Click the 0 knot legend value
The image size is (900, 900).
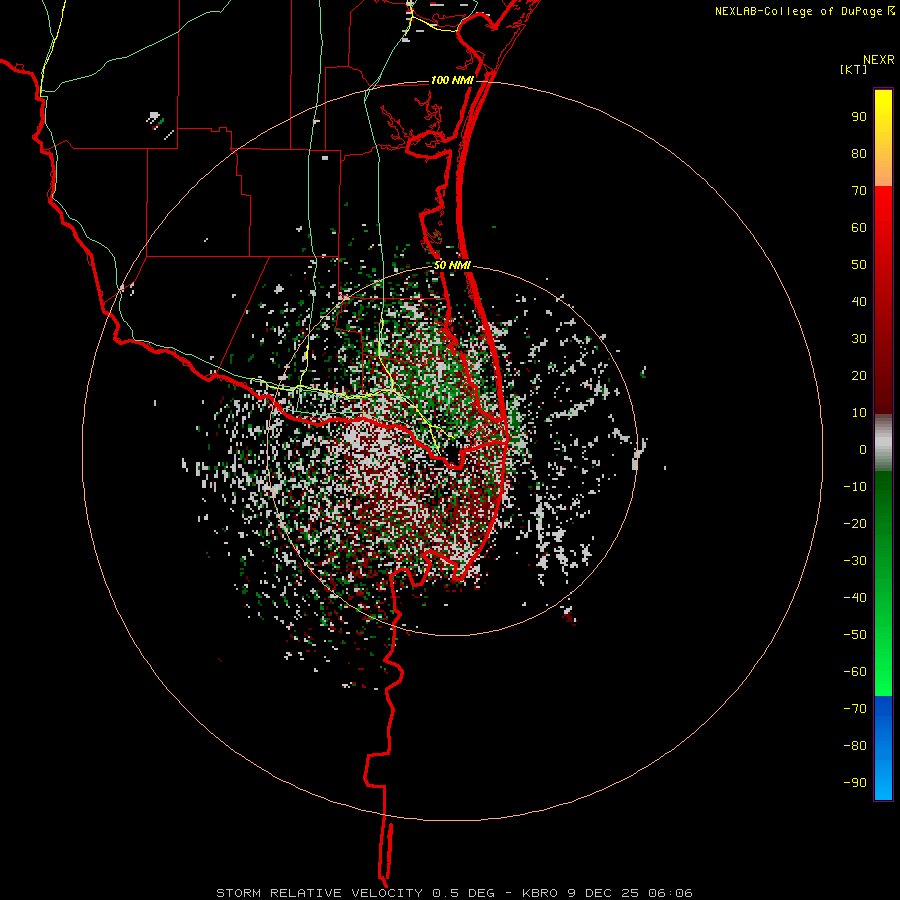click(x=863, y=450)
